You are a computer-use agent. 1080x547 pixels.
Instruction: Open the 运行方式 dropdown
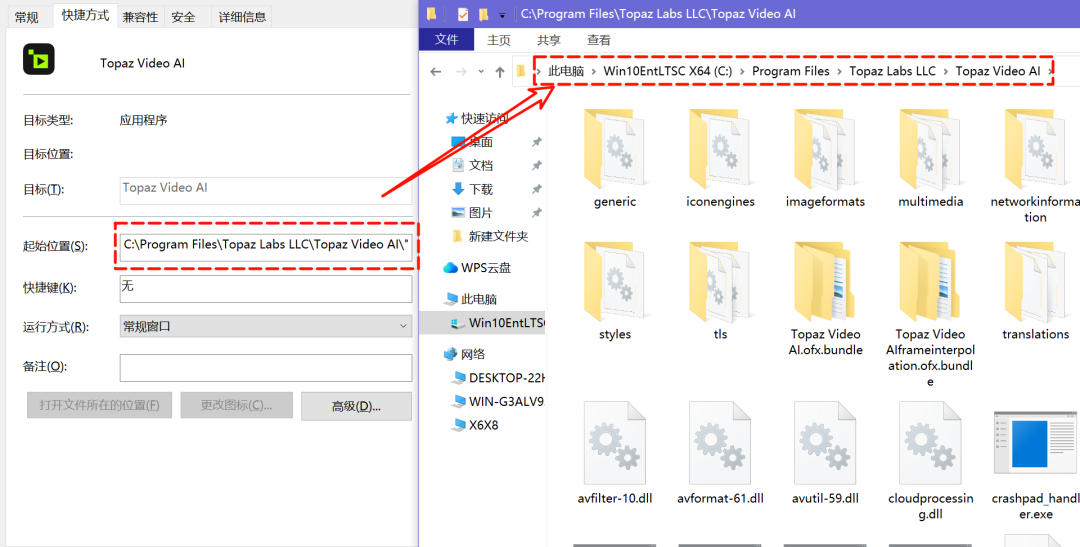pos(266,327)
